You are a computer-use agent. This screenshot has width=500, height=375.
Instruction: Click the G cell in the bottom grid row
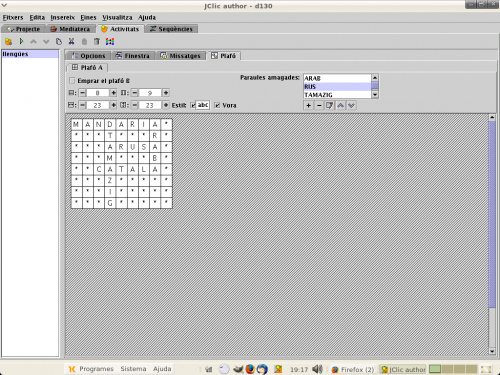tap(110, 203)
